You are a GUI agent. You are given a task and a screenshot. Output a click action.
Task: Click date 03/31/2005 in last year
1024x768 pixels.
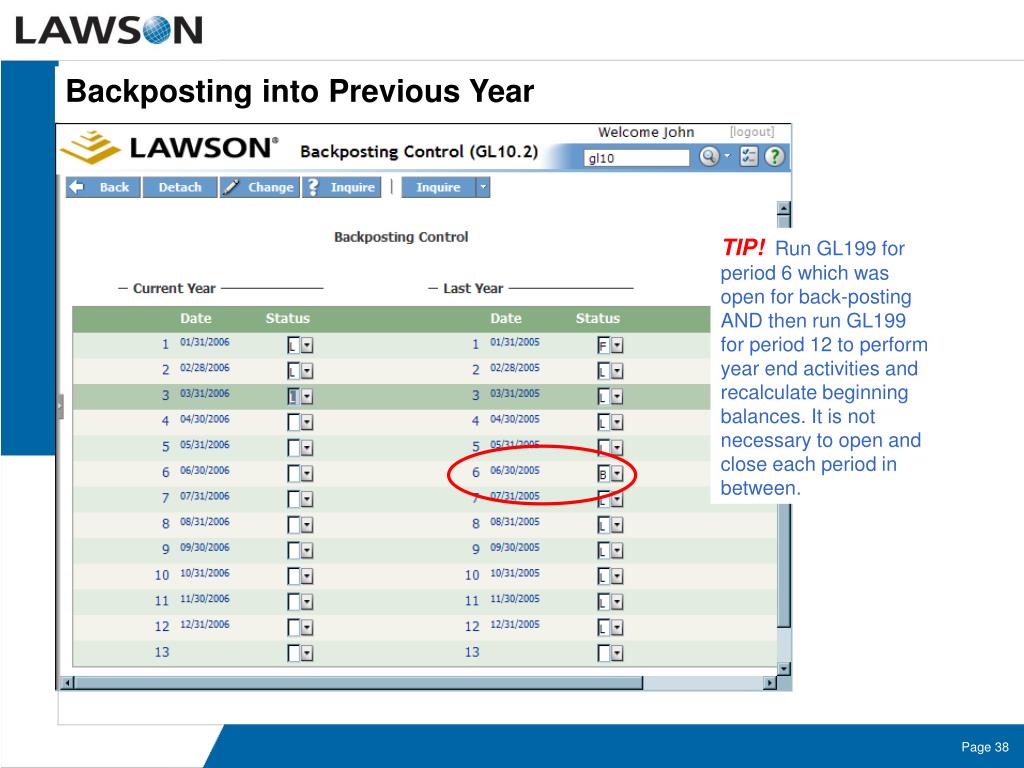(515, 393)
